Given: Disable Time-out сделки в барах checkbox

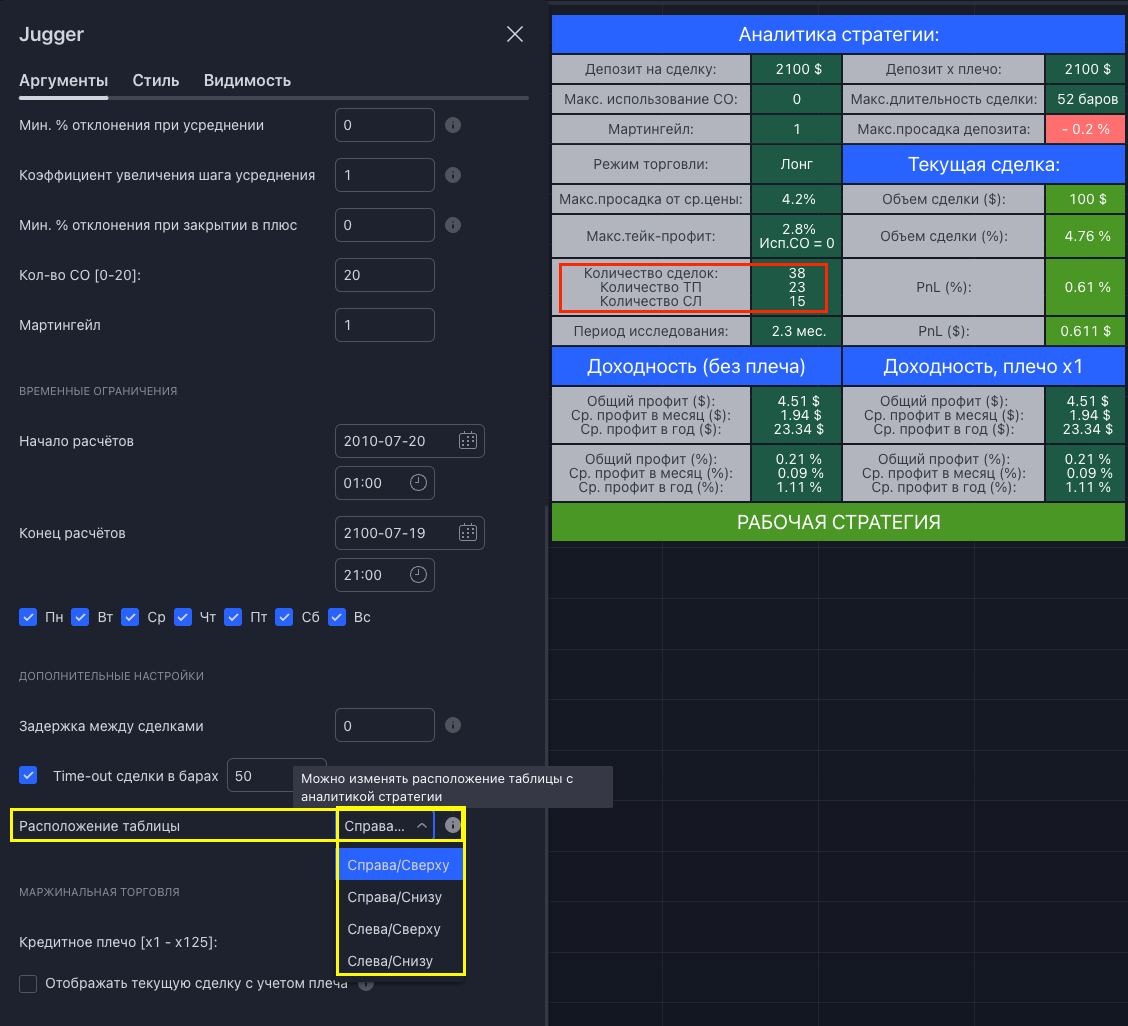Looking at the screenshot, I should click(x=28, y=775).
